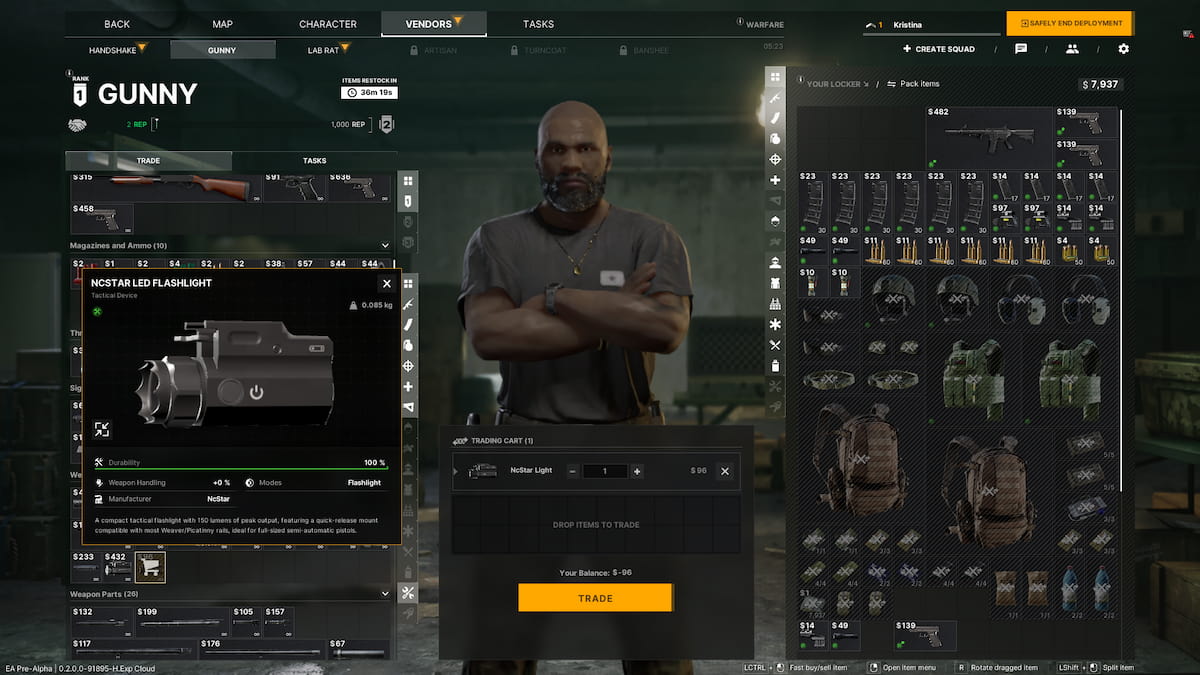
Task: Open Gunny's Tasks tab
Action: [x=314, y=161]
